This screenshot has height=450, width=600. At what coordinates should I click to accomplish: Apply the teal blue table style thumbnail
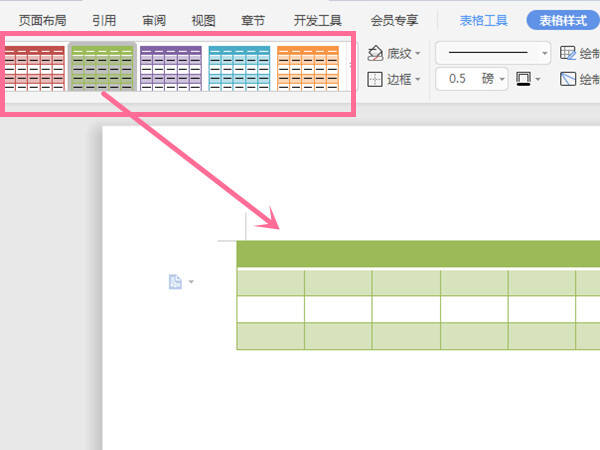[239, 68]
